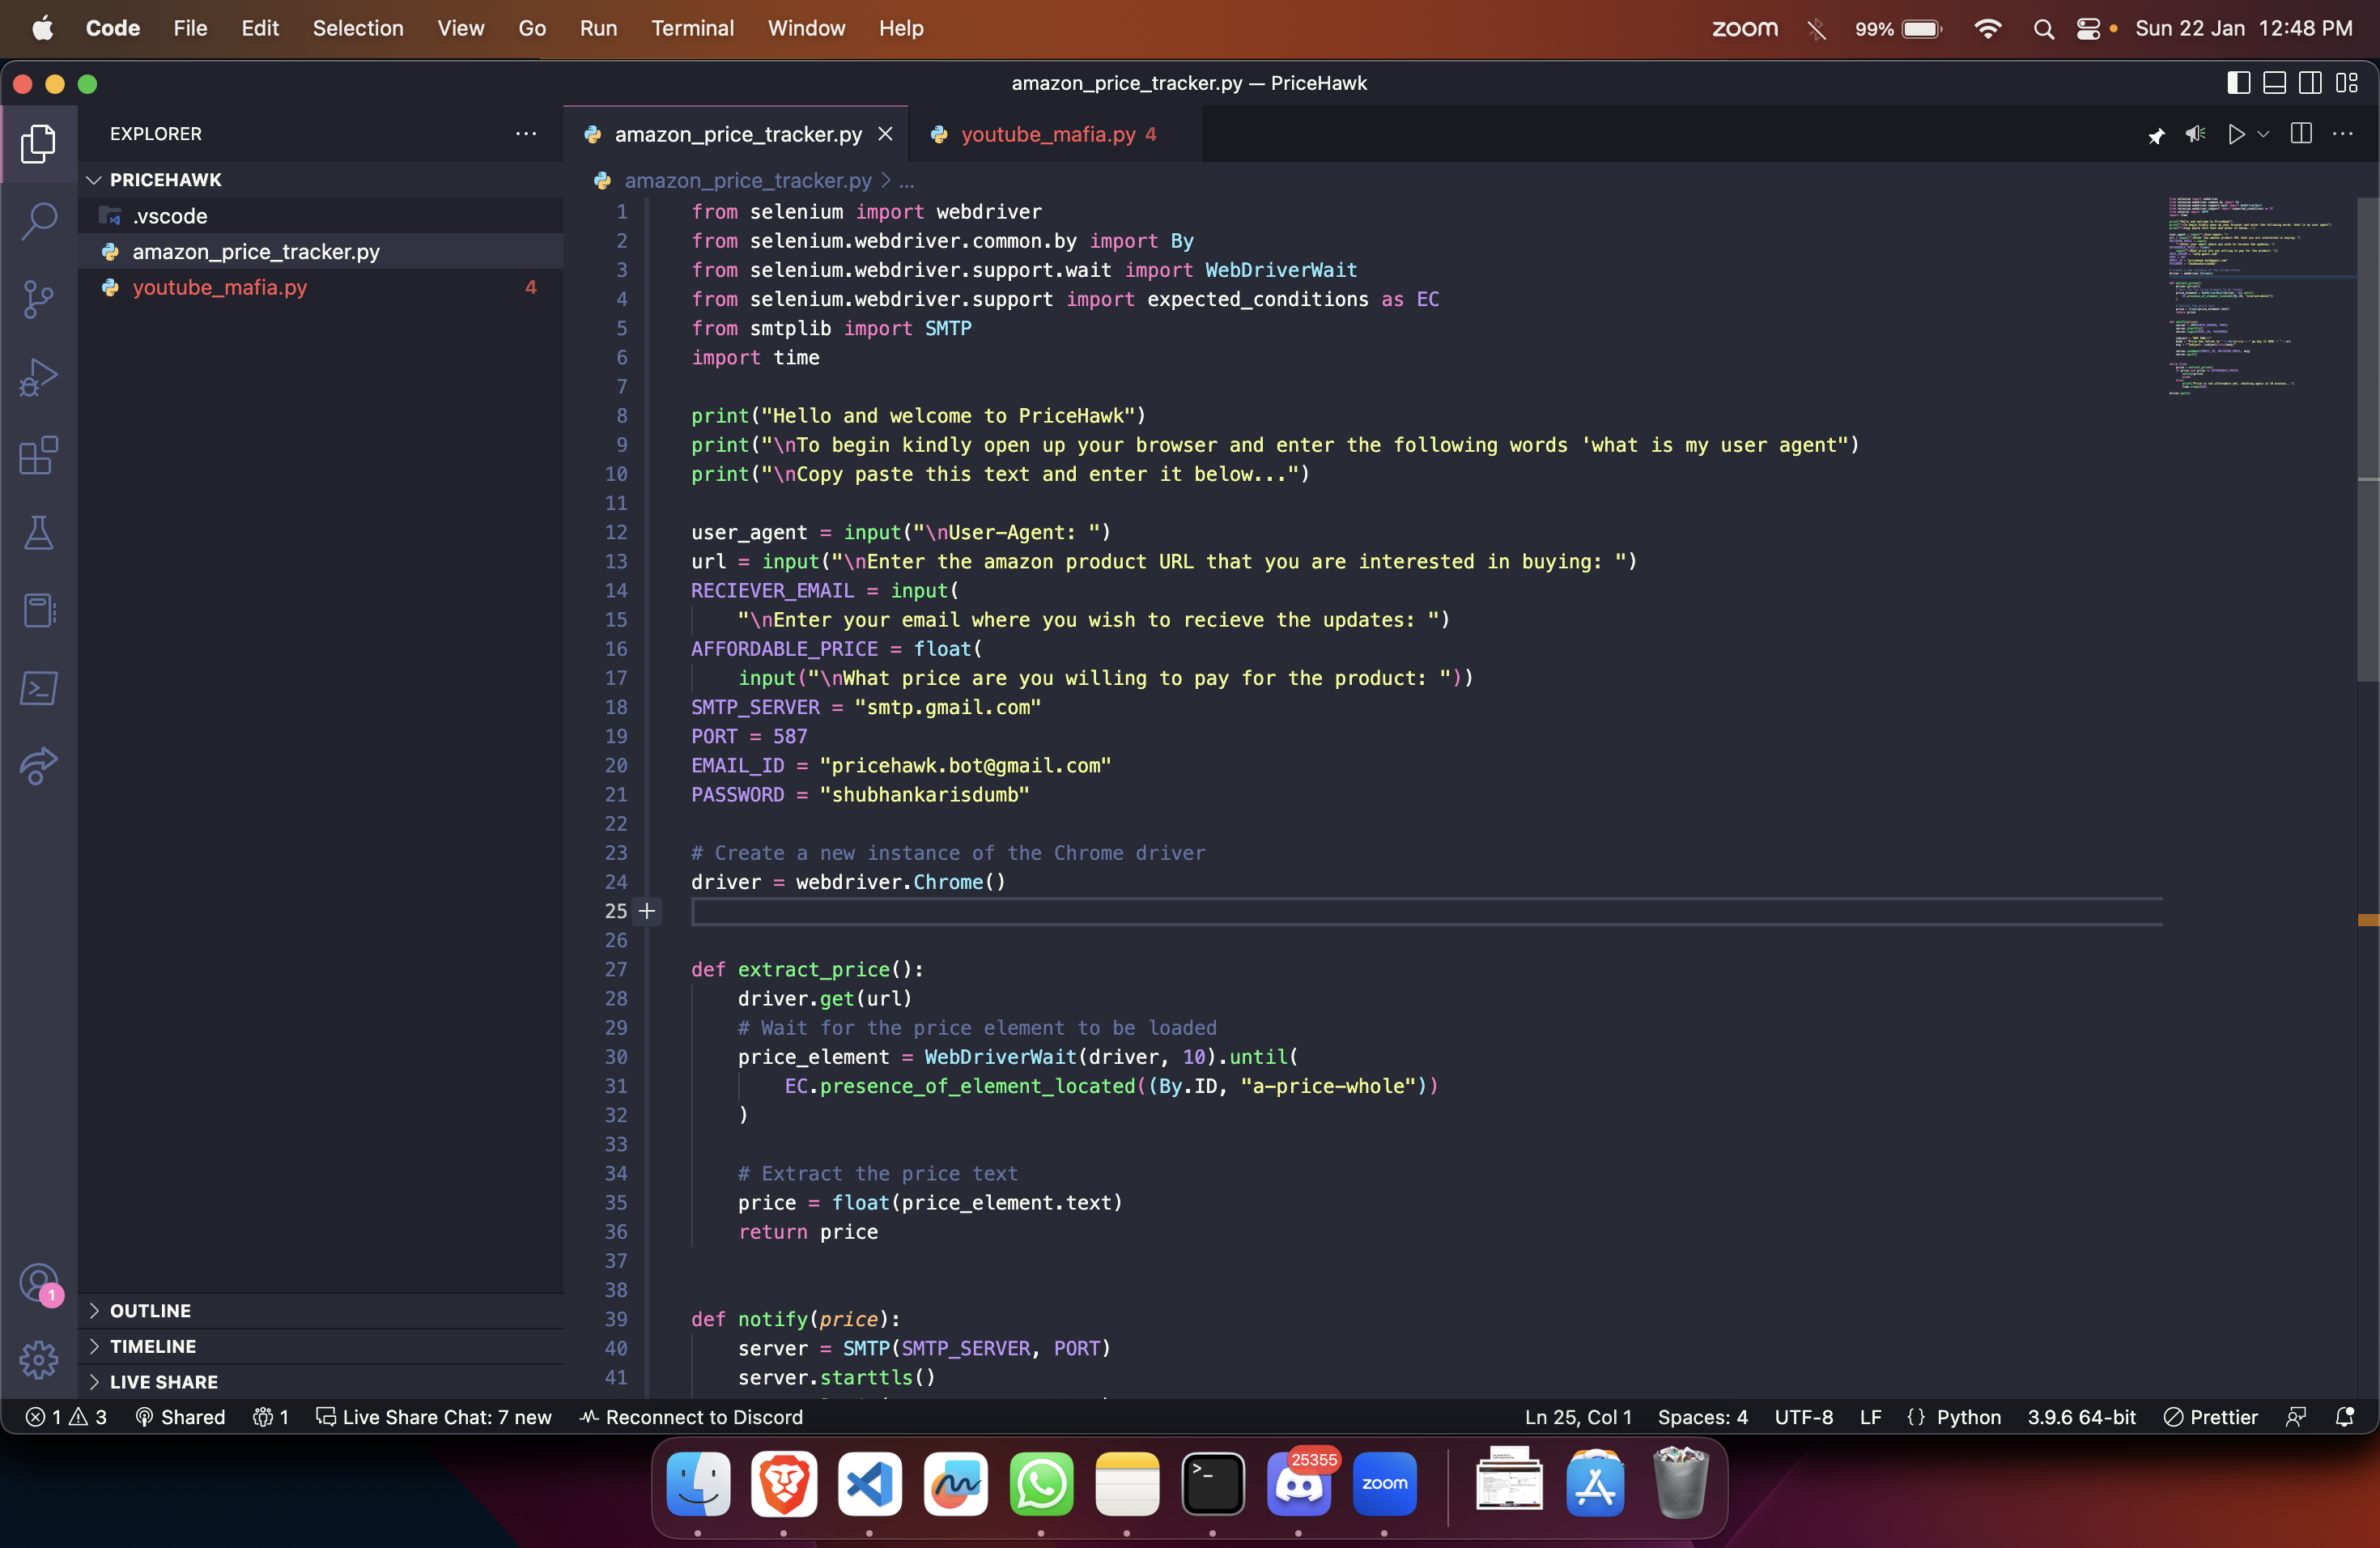Open the Terminal menu

(x=692, y=28)
